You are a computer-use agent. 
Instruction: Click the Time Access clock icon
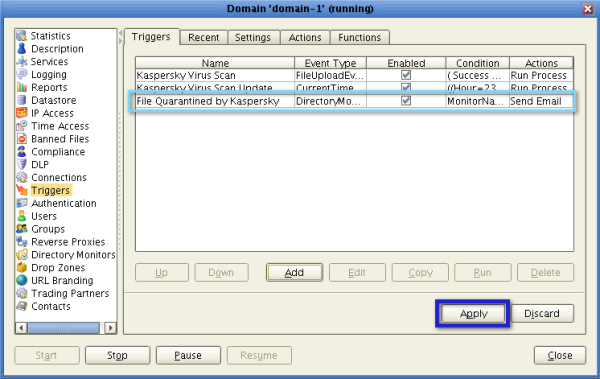[x=22, y=126]
